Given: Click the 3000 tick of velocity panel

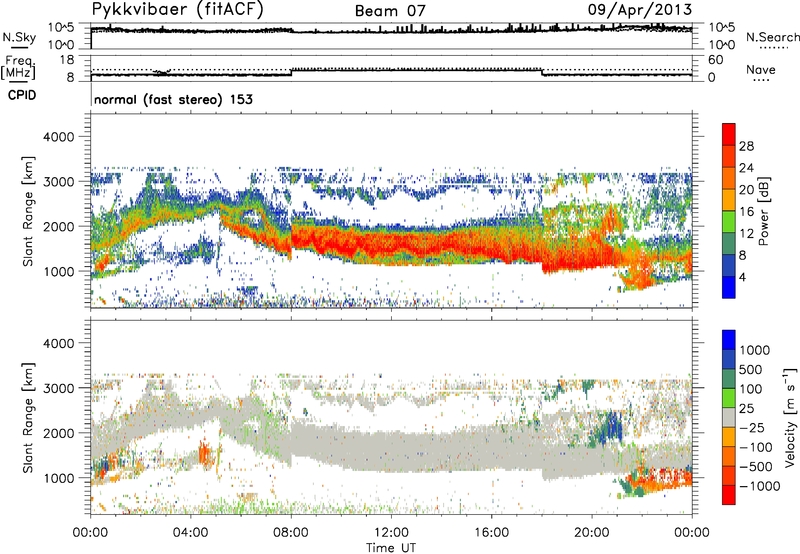Looking at the screenshot, I should coord(58,388).
